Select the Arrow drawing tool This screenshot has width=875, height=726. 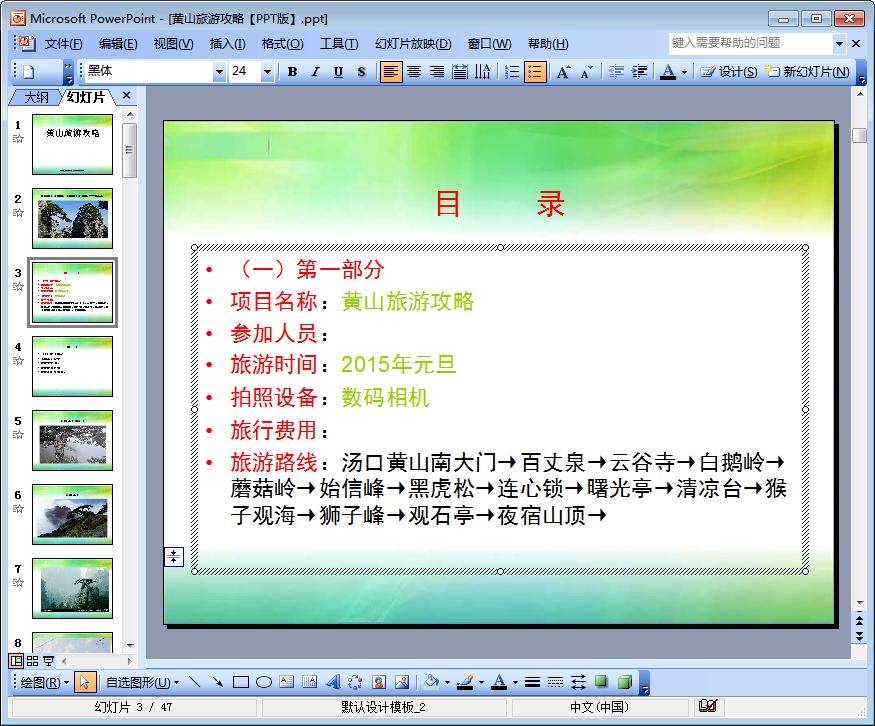tap(218, 682)
